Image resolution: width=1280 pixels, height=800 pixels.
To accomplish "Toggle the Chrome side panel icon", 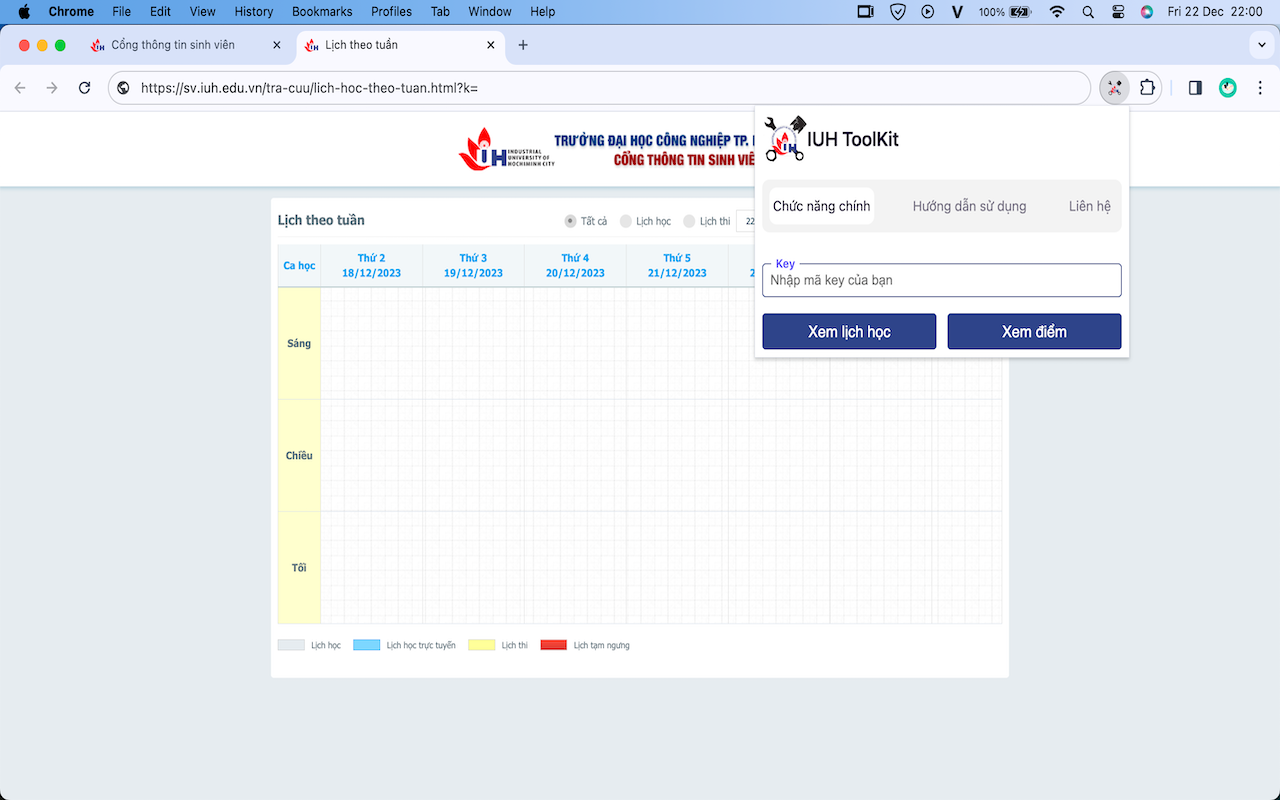I will click(1195, 88).
